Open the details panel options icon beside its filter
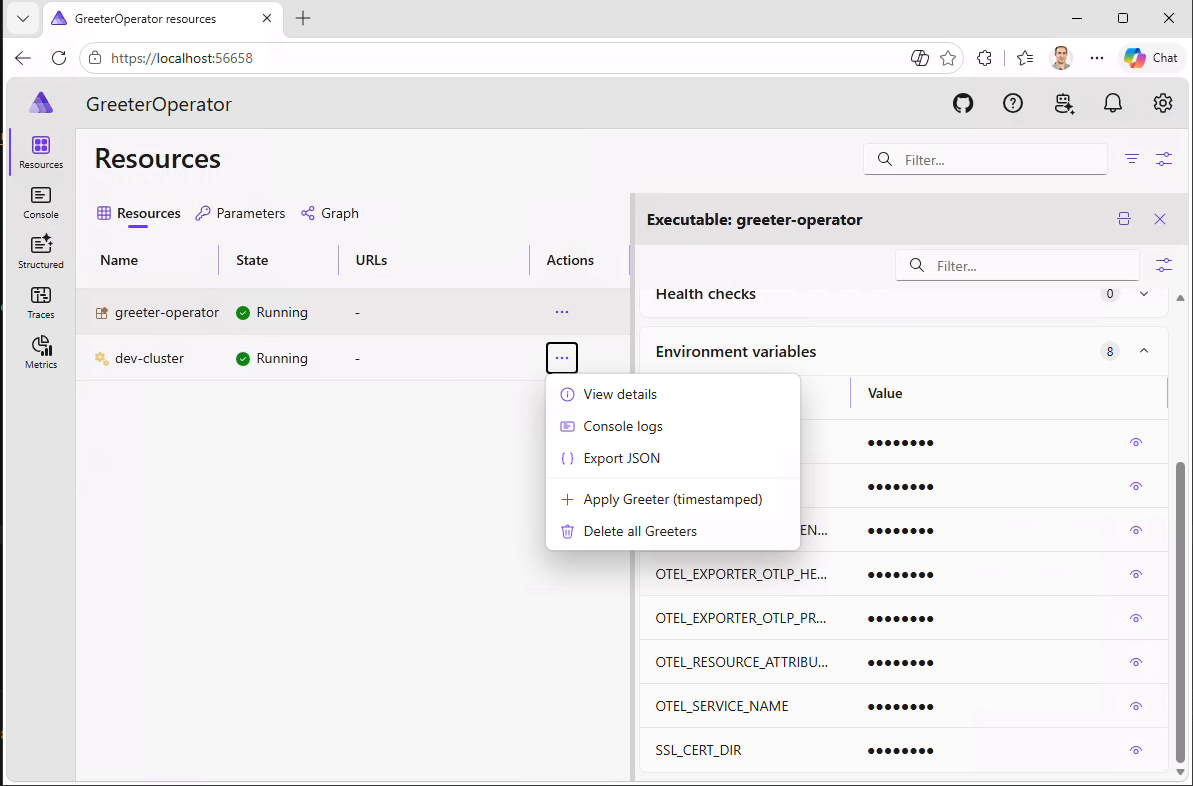 (1164, 265)
